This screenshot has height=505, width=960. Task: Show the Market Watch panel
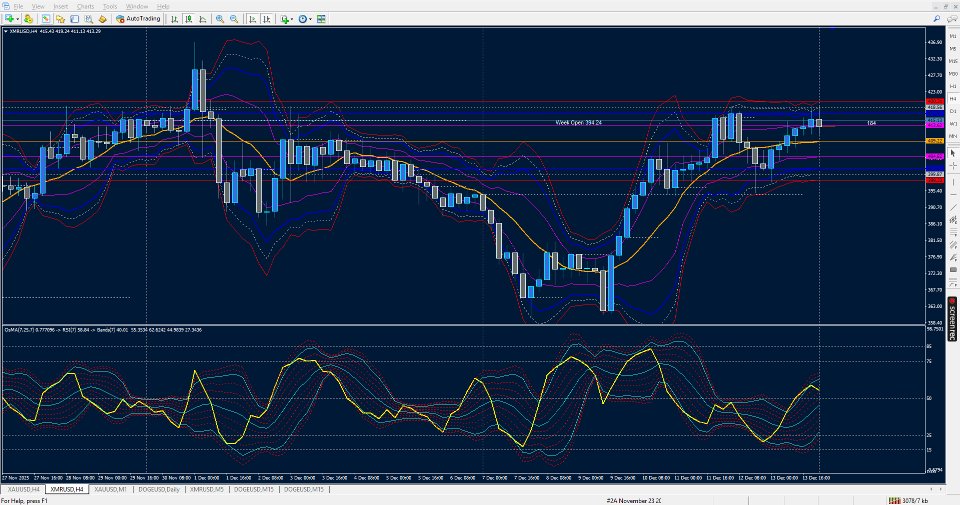pos(46,19)
